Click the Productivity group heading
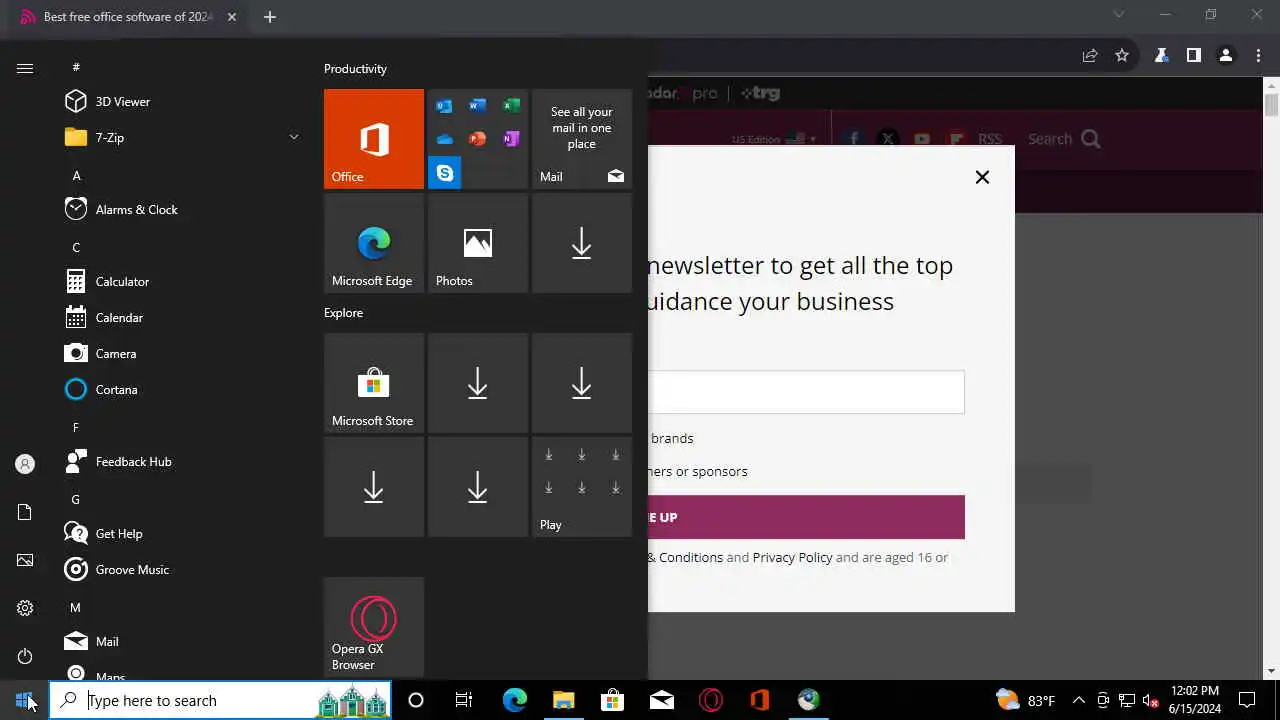The height and width of the screenshot is (720, 1280). (355, 69)
